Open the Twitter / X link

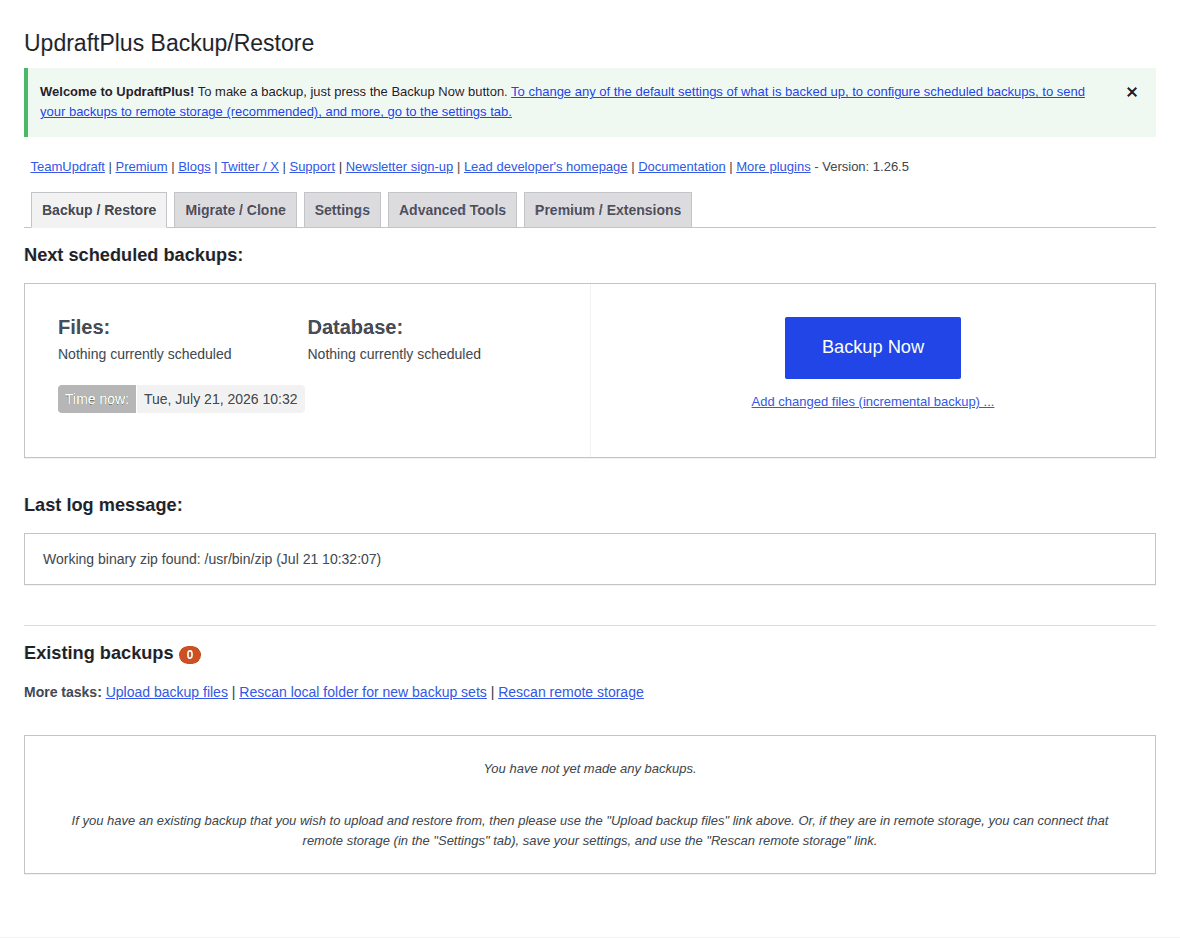pyautogui.click(x=250, y=166)
